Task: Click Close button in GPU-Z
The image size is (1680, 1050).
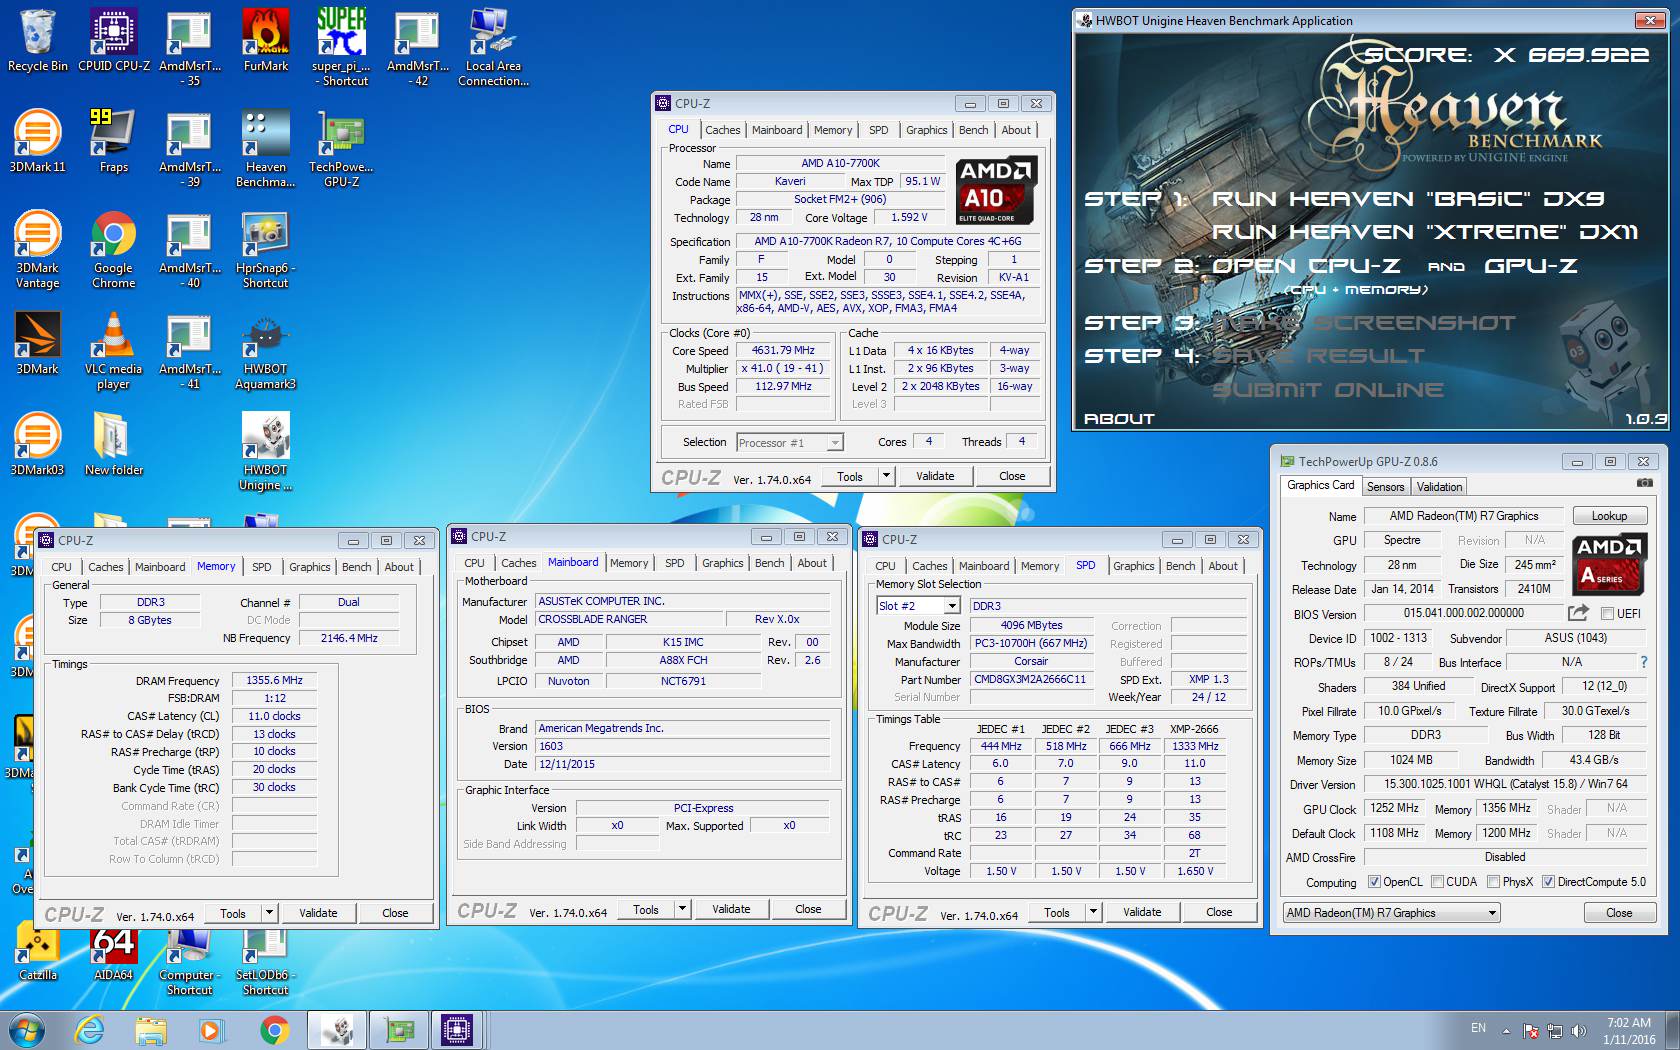Action: [x=1619, y=913]
